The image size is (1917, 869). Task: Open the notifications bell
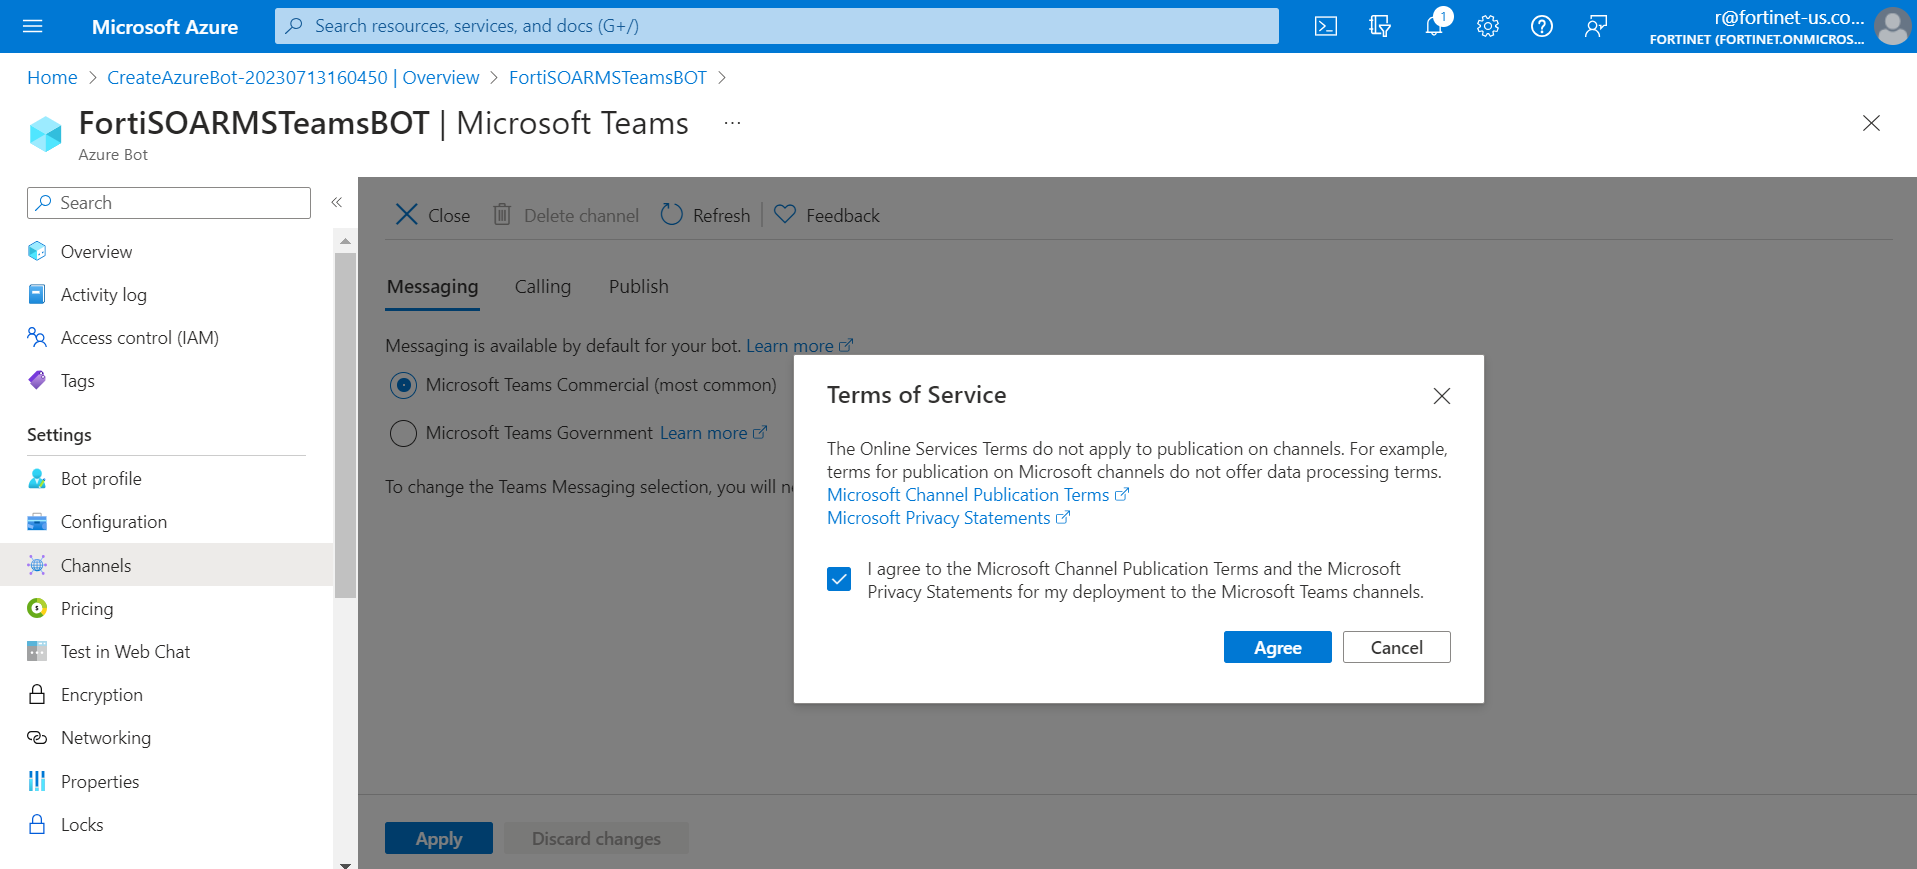pos(1434,26)
